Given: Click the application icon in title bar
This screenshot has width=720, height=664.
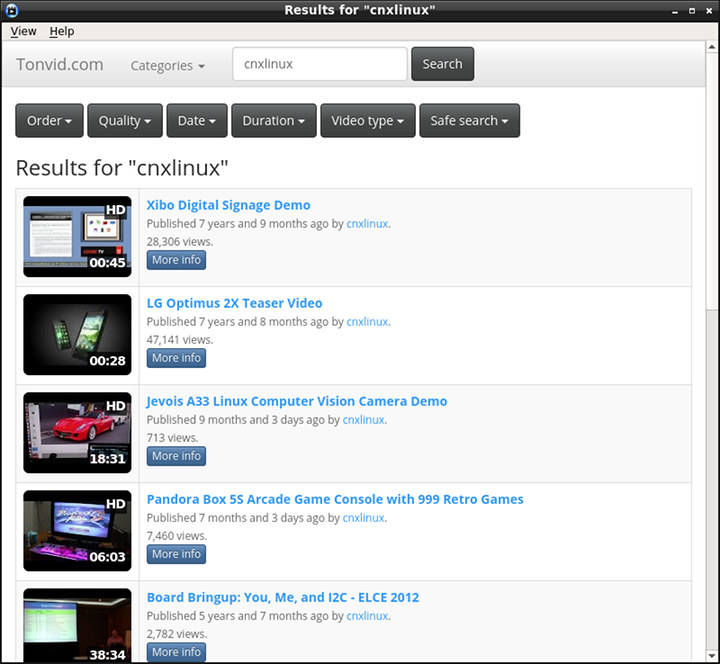Looking at the screenshot, I should click(11, 10).
